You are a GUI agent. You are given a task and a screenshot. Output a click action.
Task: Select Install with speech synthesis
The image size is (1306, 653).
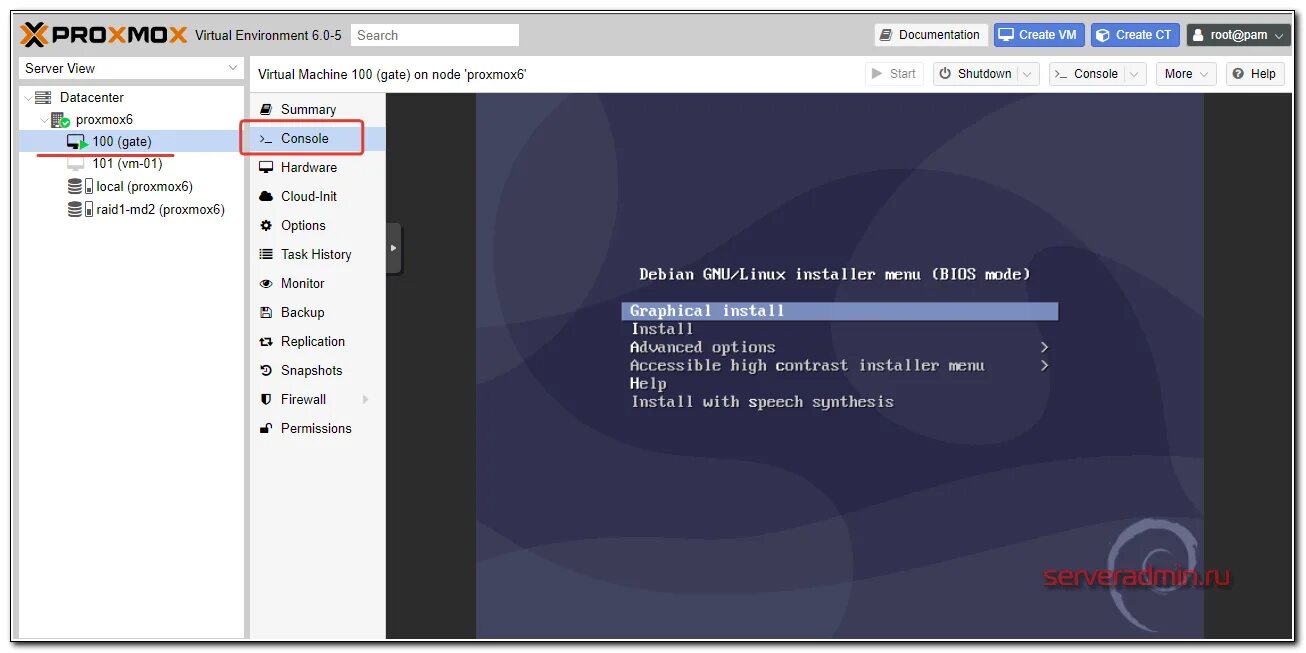coord(762,402)
